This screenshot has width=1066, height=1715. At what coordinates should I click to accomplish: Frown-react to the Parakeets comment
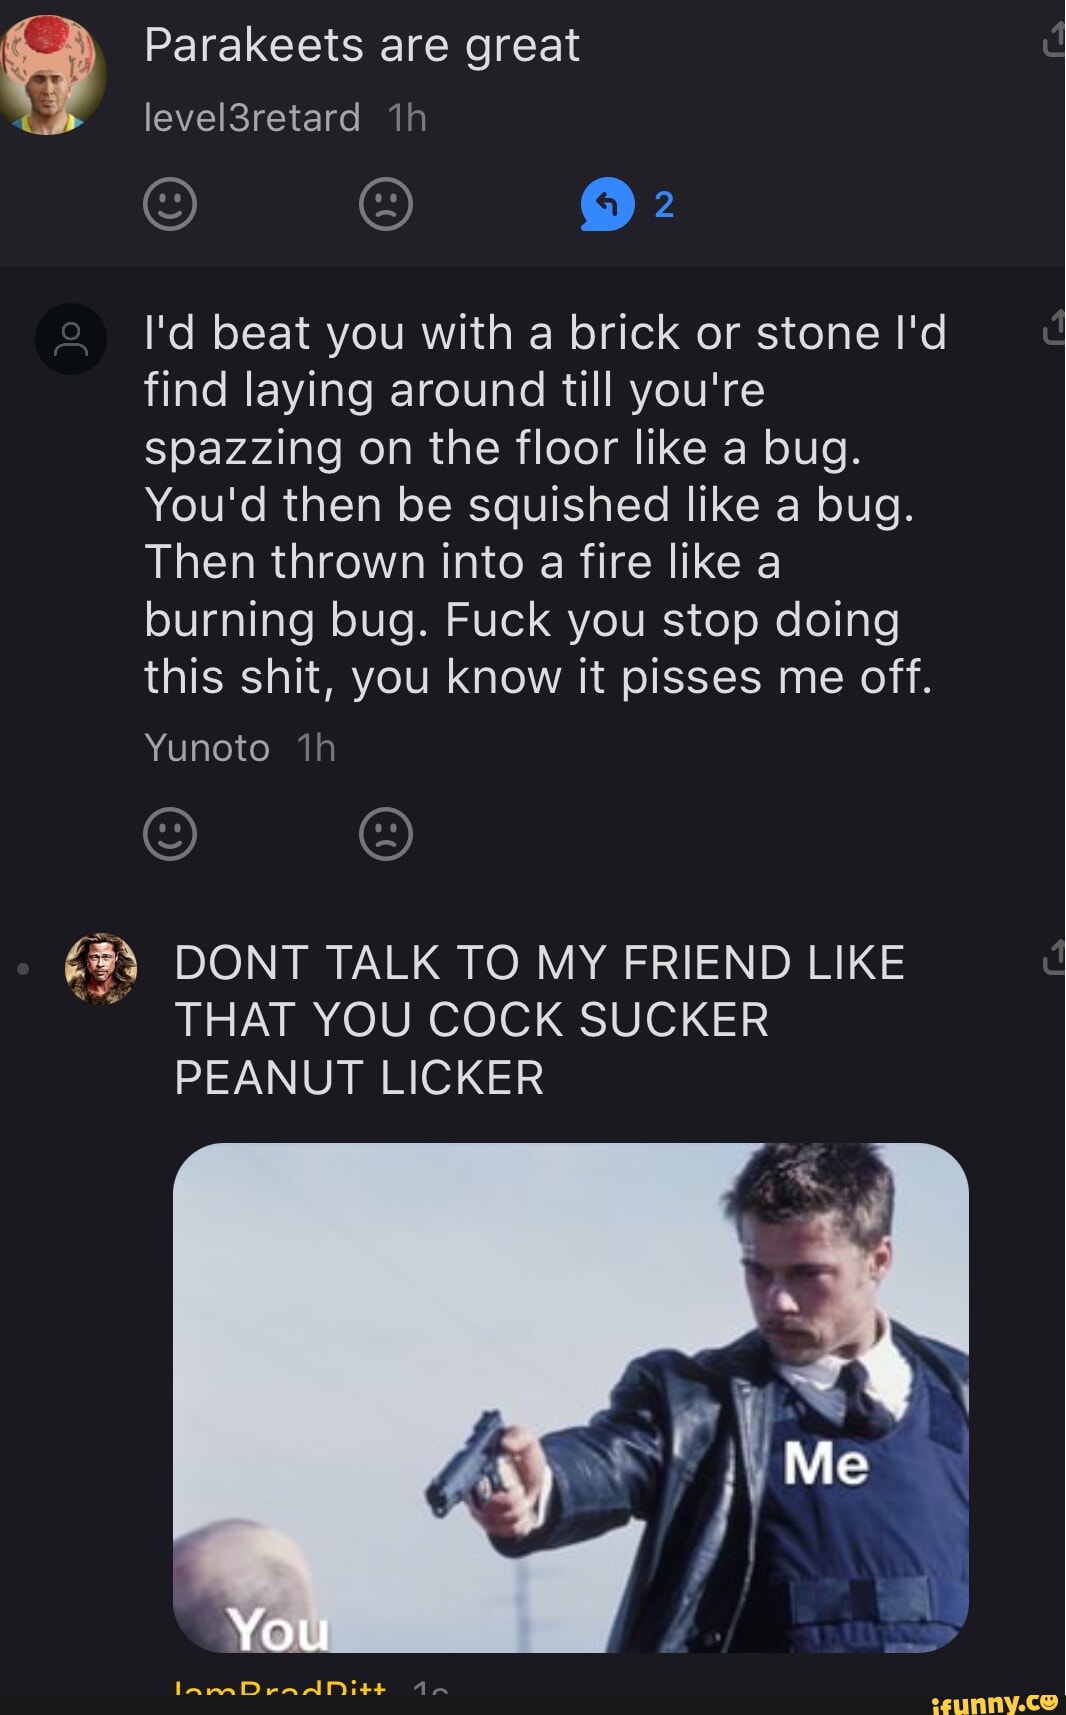point(386,205)
